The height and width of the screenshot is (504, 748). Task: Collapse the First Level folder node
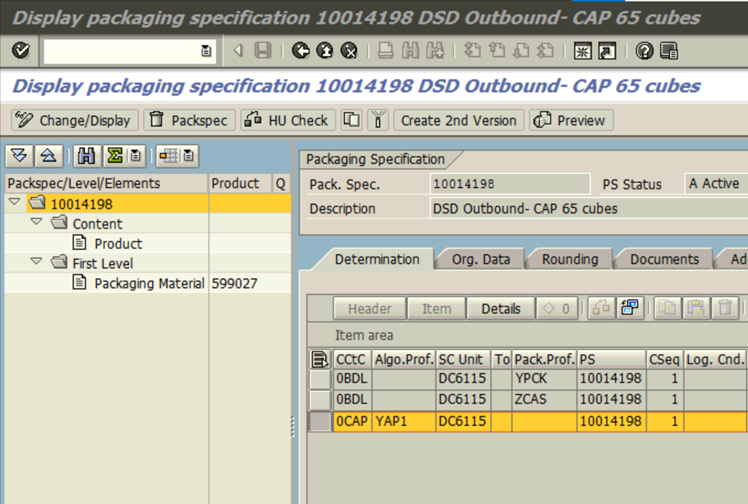[36, 263]
